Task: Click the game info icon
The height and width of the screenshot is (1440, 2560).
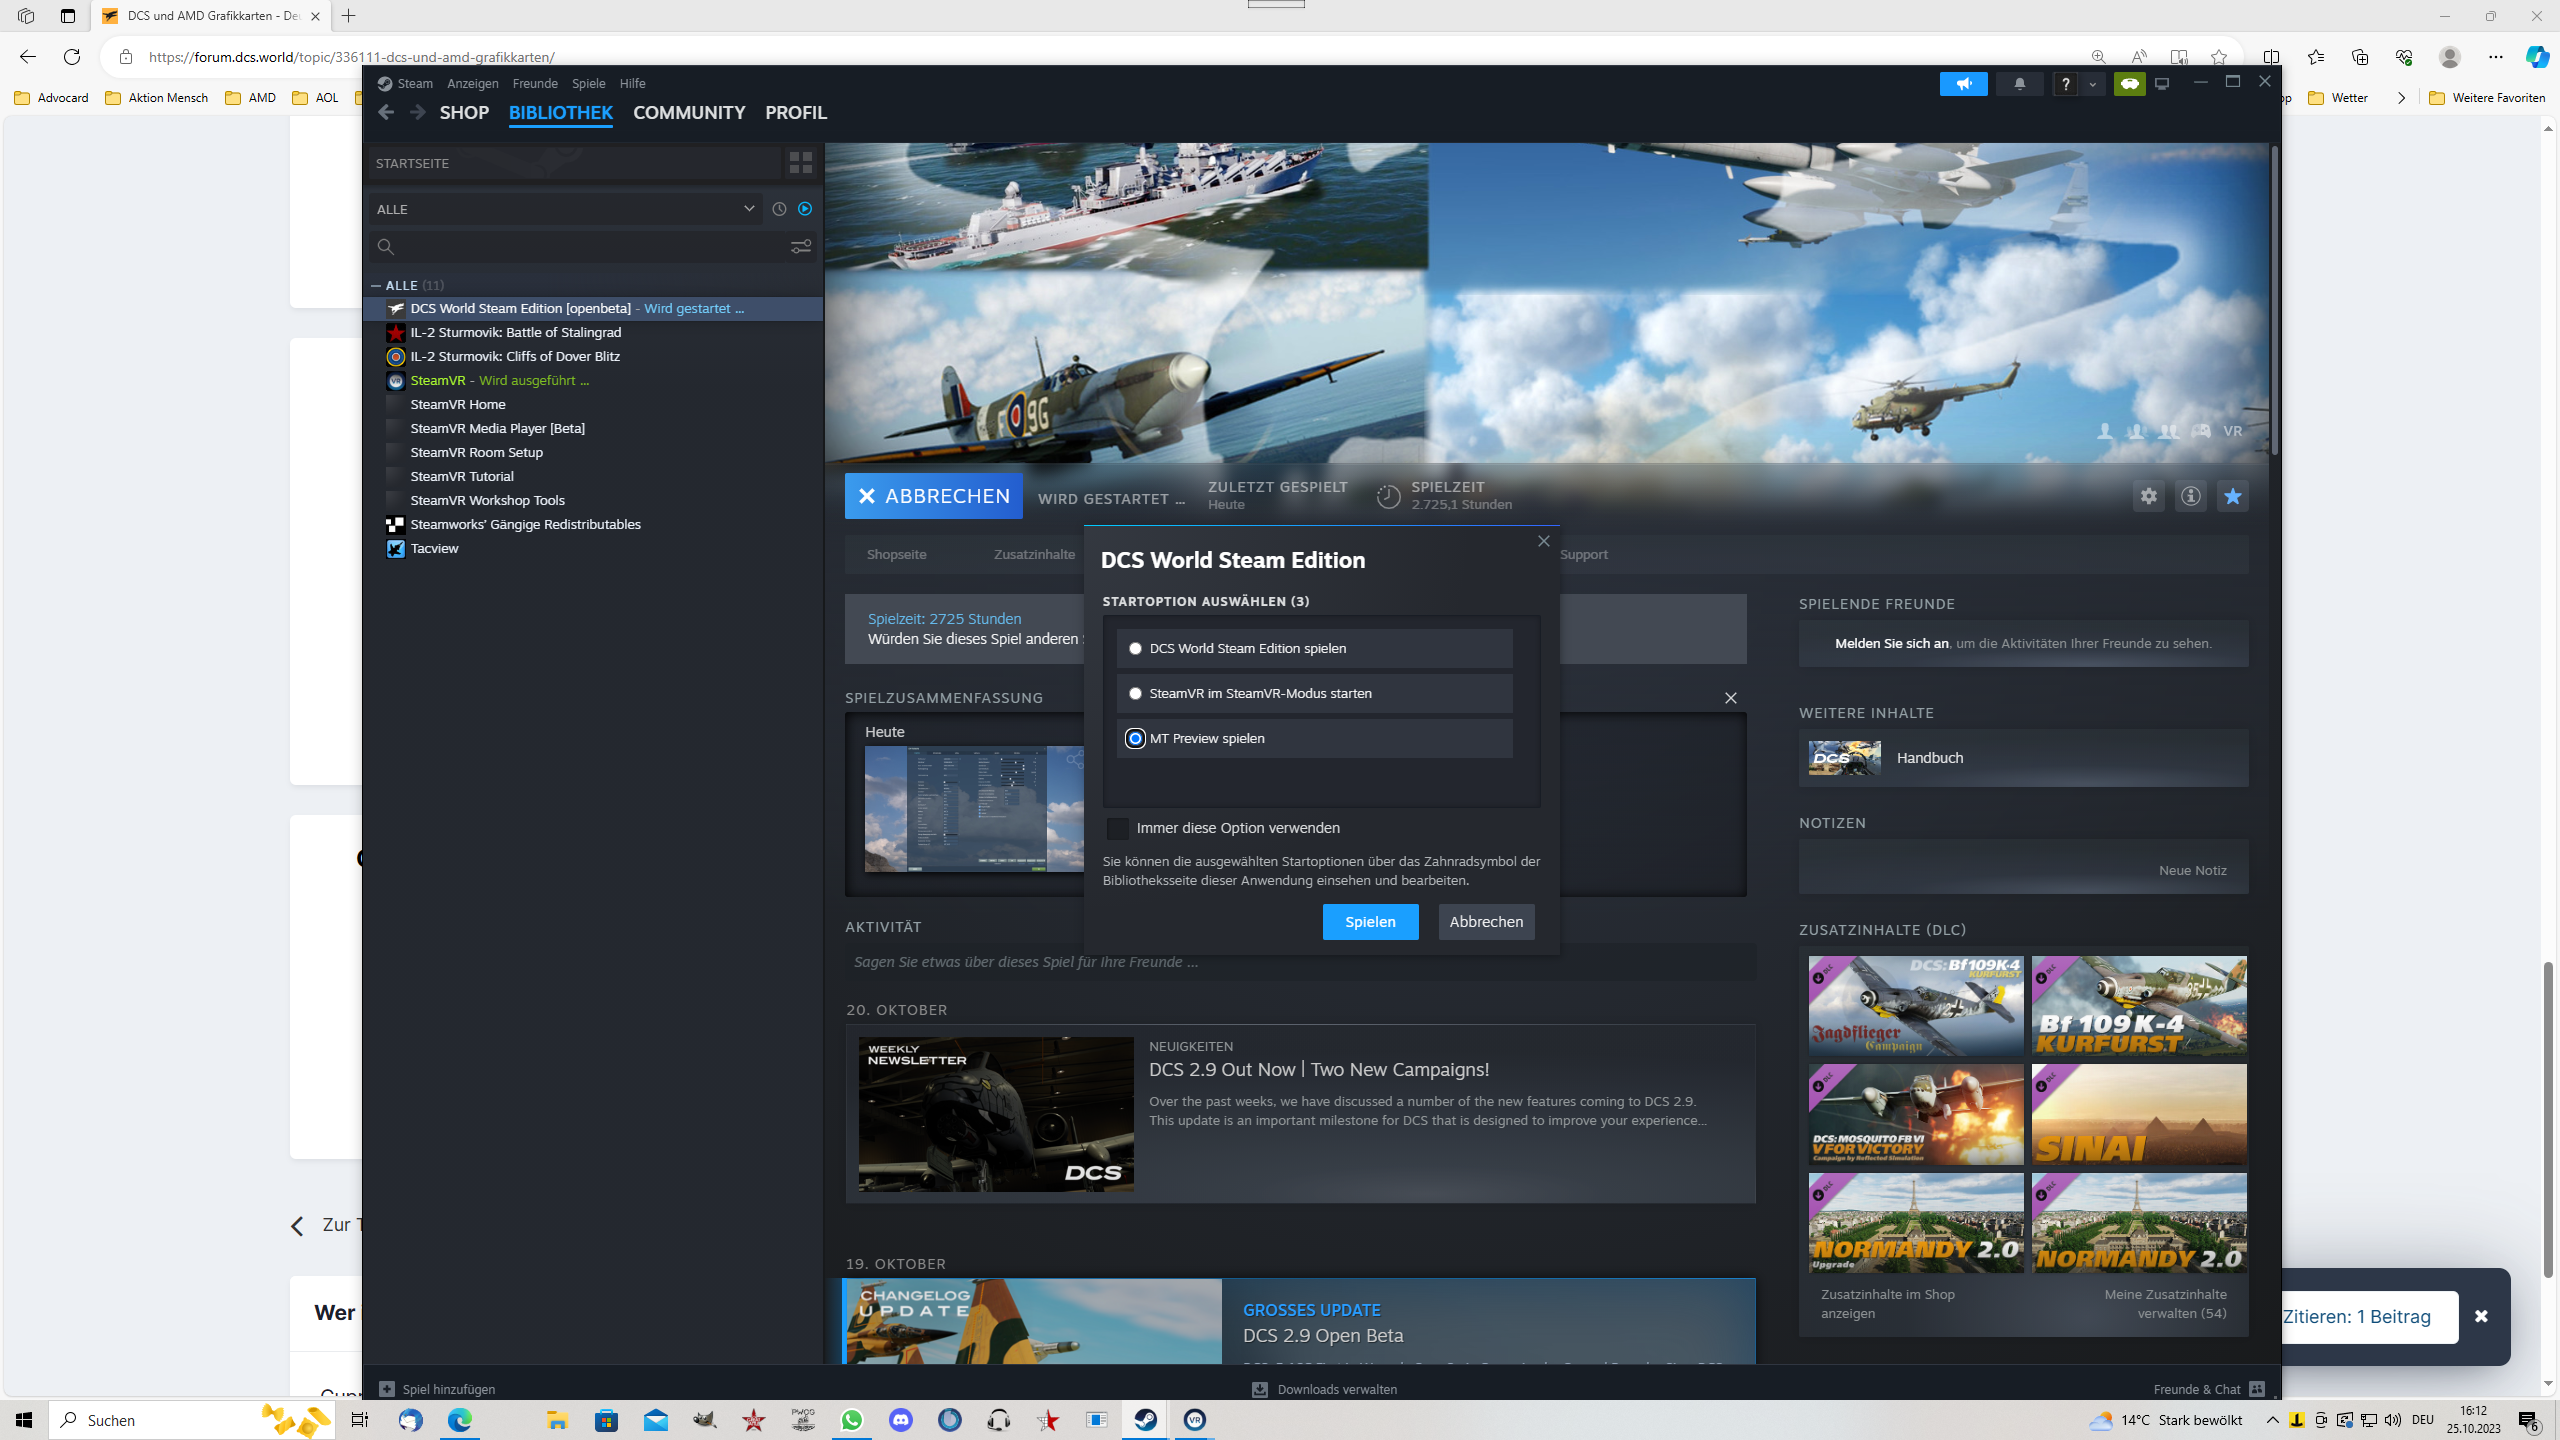Action: [2190, 496]
